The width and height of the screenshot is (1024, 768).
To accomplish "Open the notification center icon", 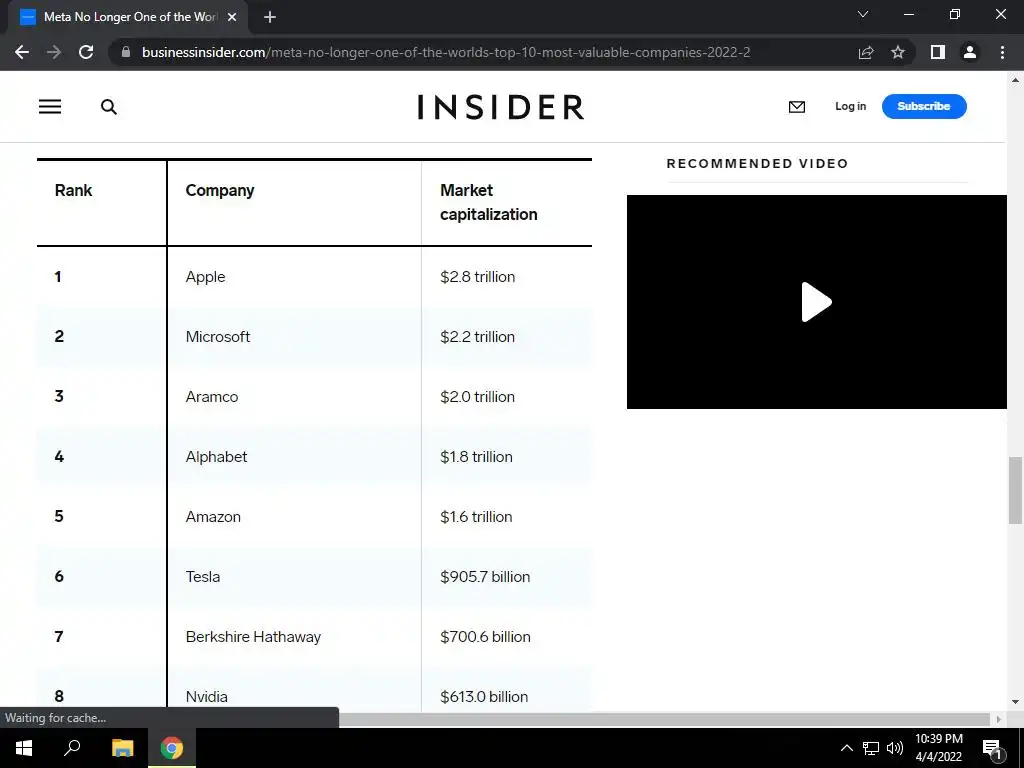I will coord(992,750).
